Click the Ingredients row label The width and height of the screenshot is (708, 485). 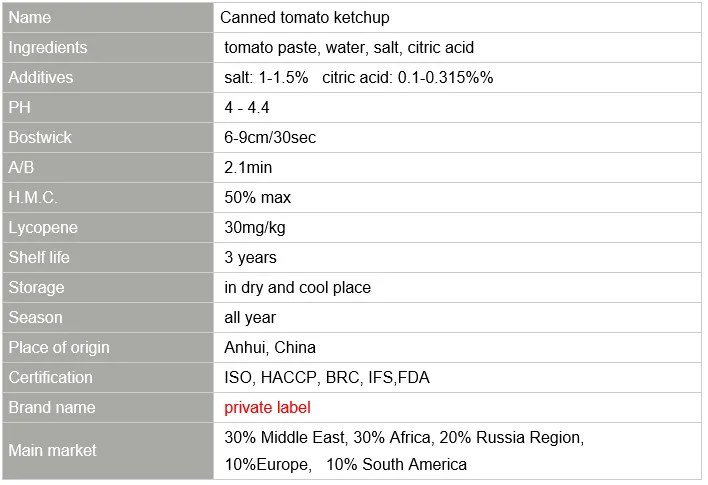(x=108, y=47)
